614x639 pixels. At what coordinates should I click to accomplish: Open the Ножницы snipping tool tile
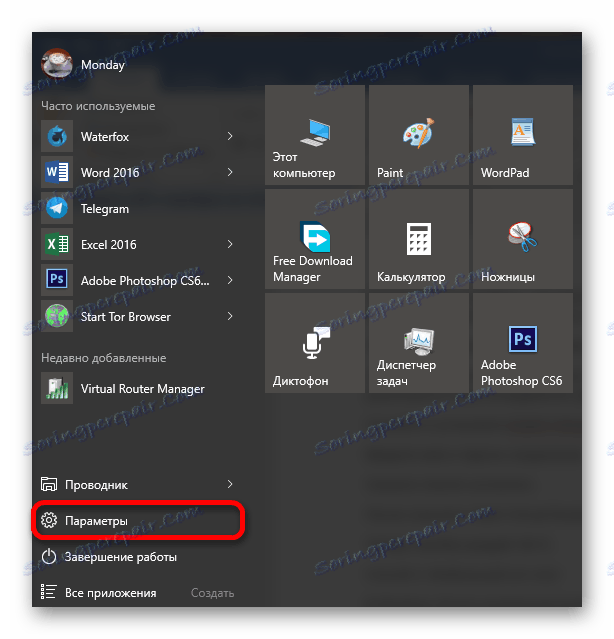tap(523, 239)
